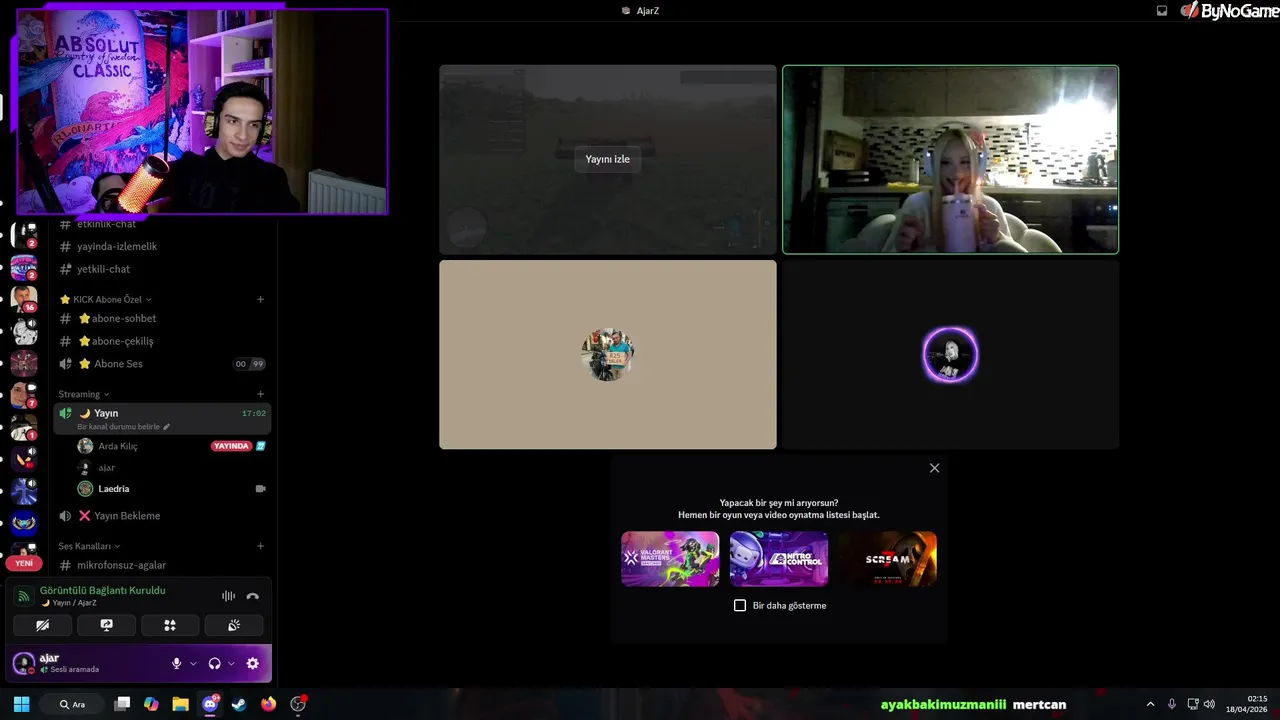Screen dimensions: 1280x720
Task: Click the taskbar Ara search box
Action: (x=73, y=704)
